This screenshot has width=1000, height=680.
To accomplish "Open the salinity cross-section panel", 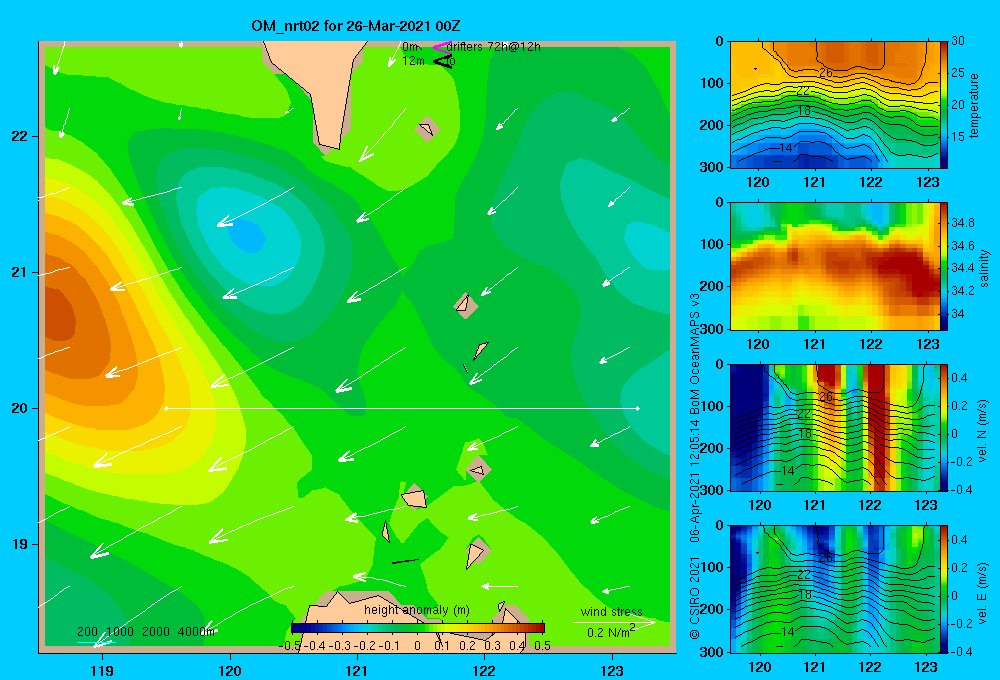I will click(x=834, y=266).
